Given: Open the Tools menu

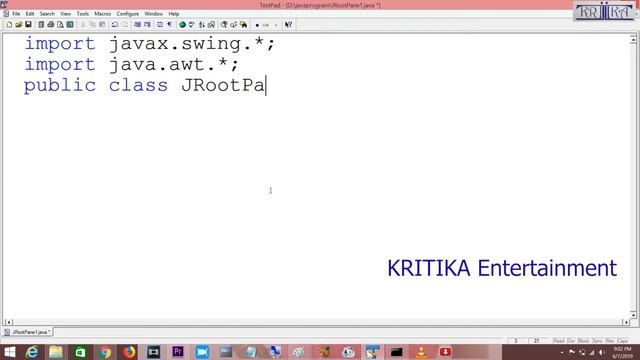Looking at the screenshot, I should tap(82, 14).
